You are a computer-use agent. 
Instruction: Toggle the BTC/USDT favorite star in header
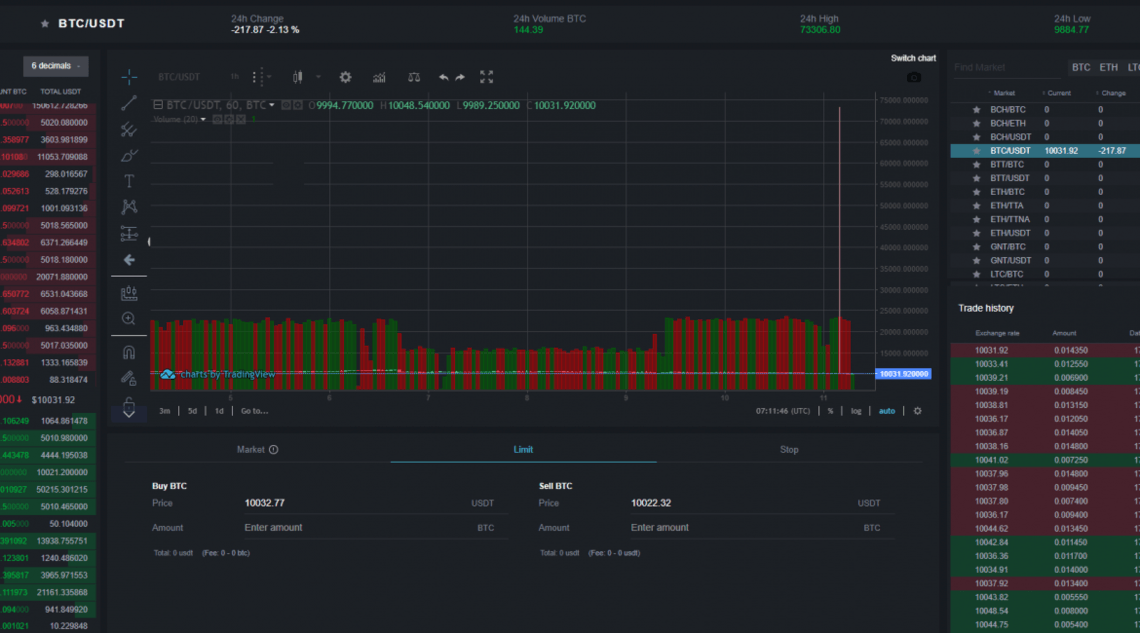(x=45, y=23)
